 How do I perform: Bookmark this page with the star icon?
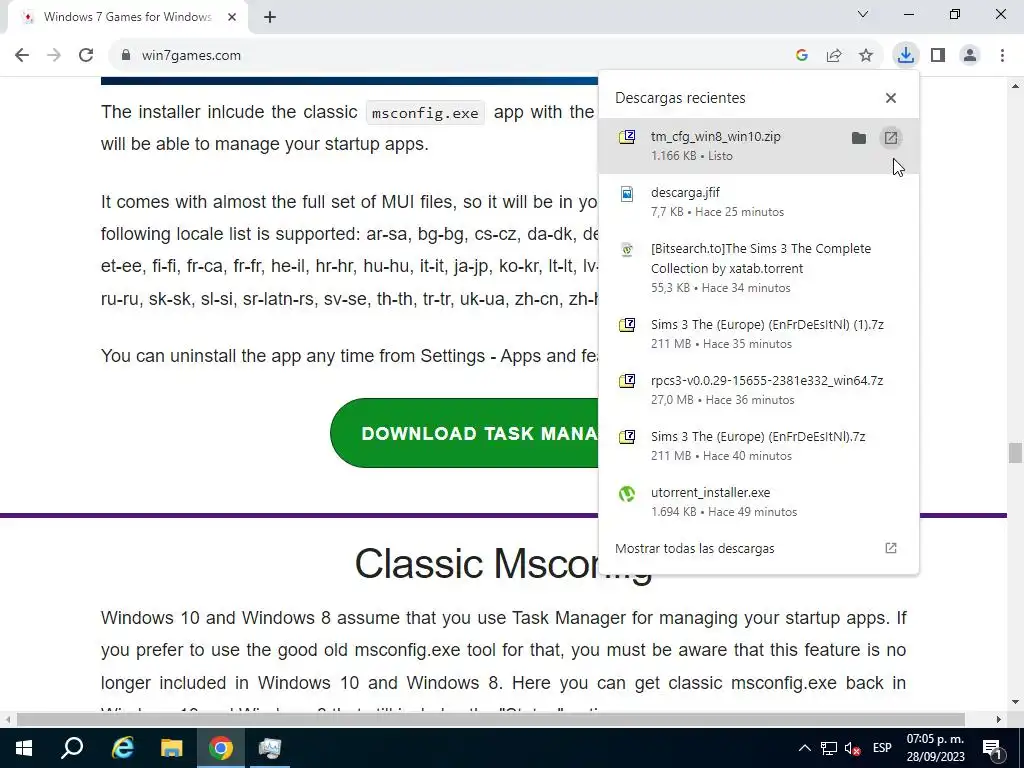tap(866, 56)
